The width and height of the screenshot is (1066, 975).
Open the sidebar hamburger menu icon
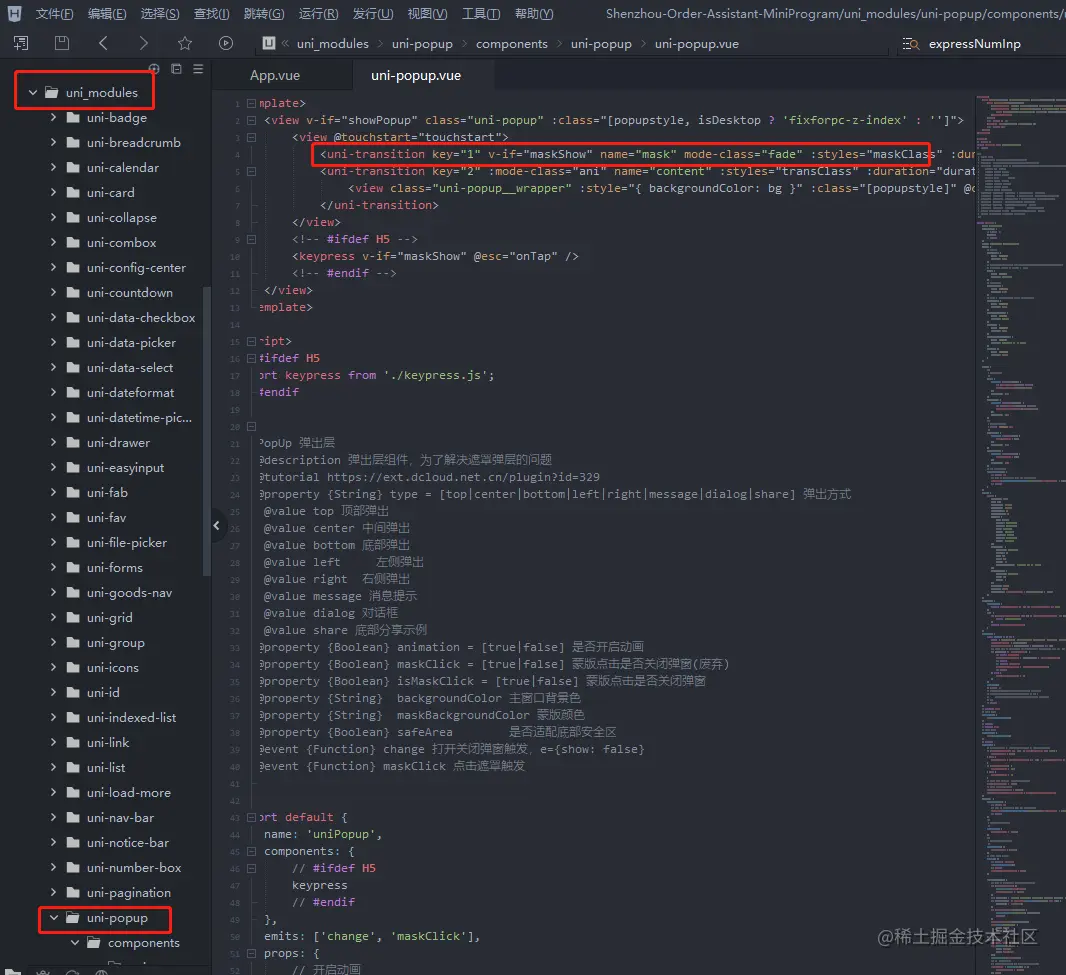[198, 69]
